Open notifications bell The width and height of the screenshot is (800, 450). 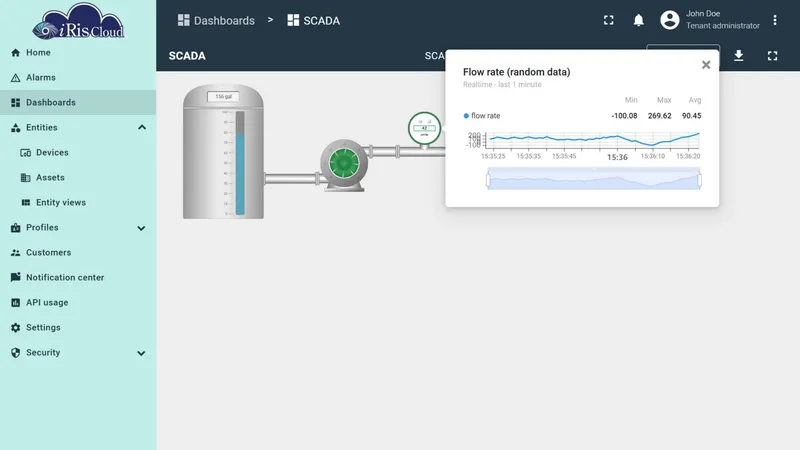(638, 20)
